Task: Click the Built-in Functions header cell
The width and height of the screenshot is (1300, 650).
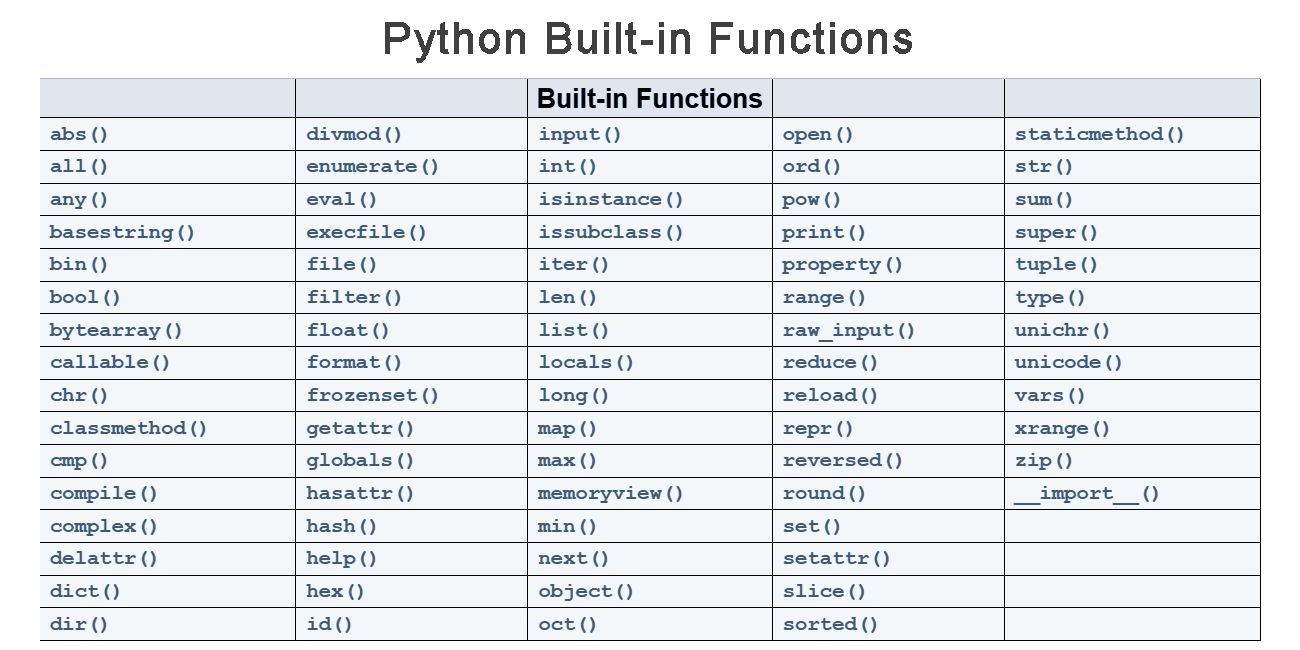Action: [x=650, y=98]
